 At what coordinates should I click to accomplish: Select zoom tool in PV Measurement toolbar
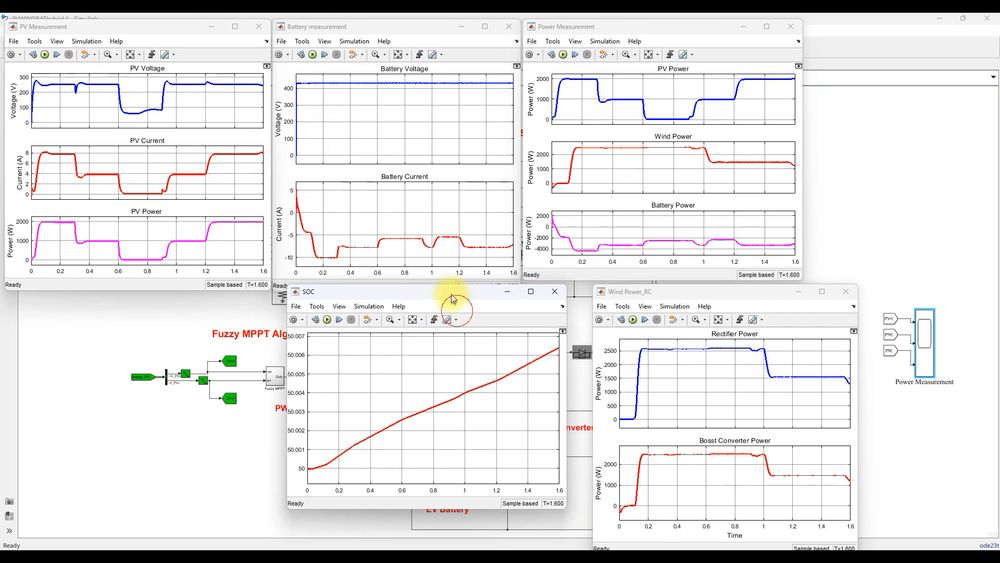click(x=108, y=55)
